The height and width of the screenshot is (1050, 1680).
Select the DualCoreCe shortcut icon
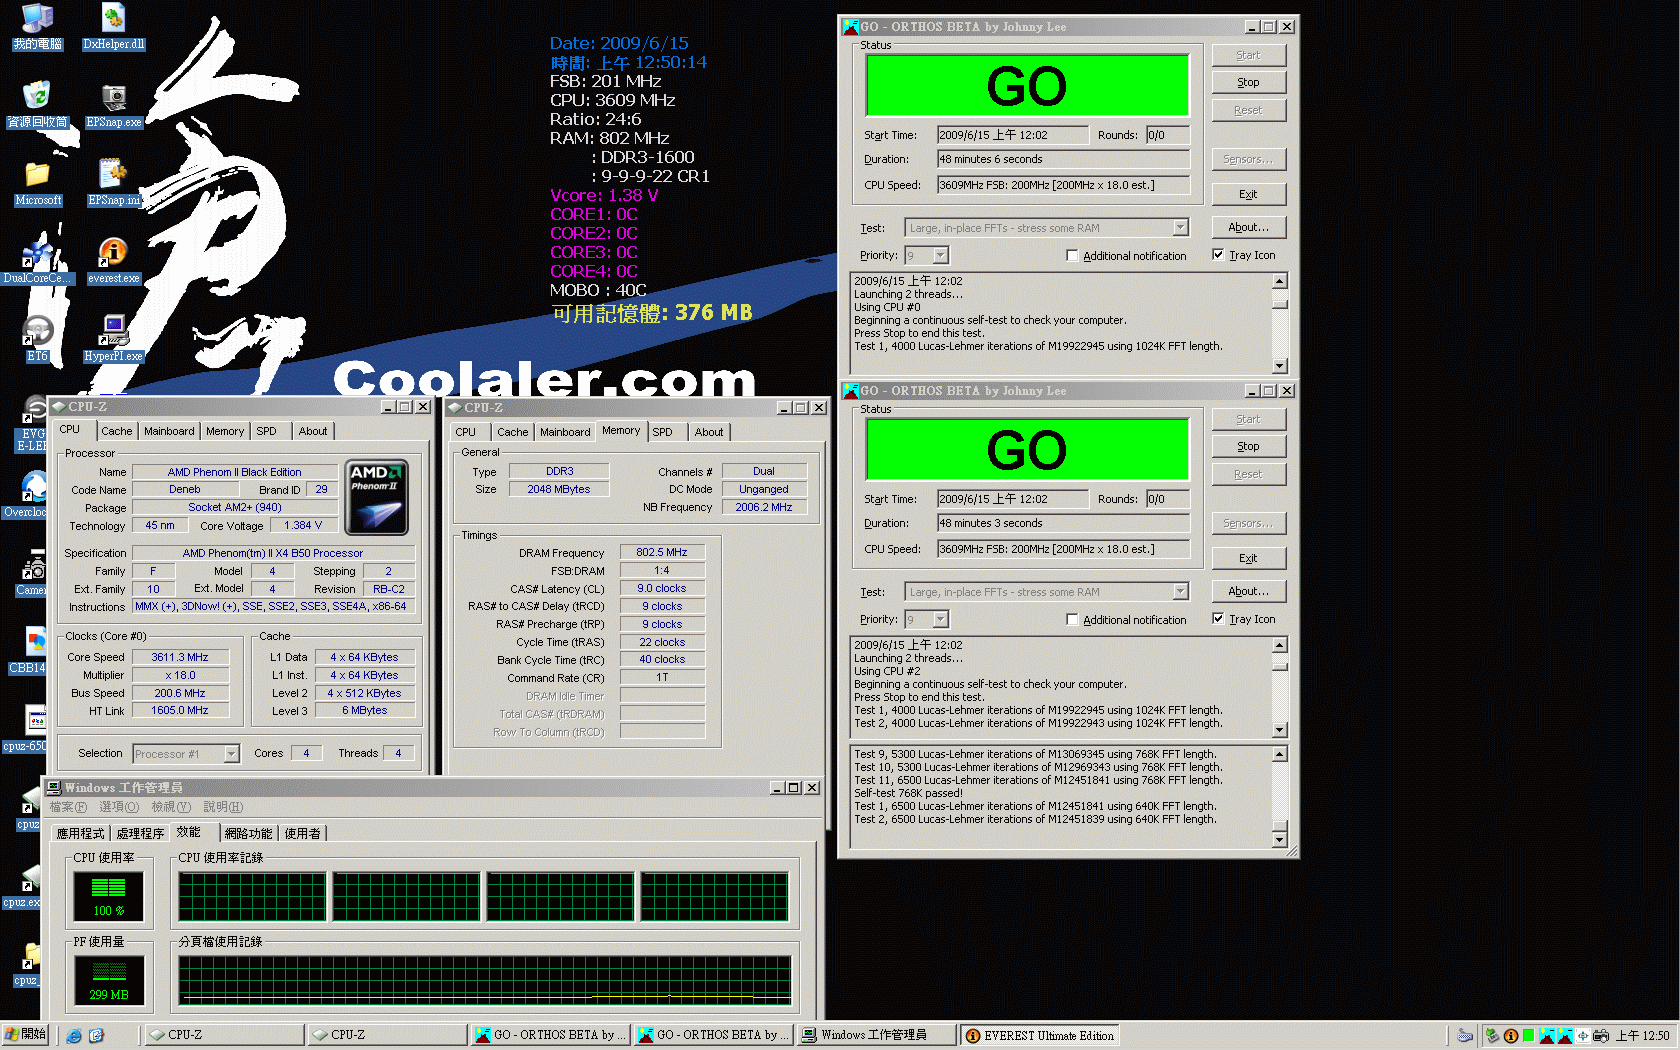(37, 261)
